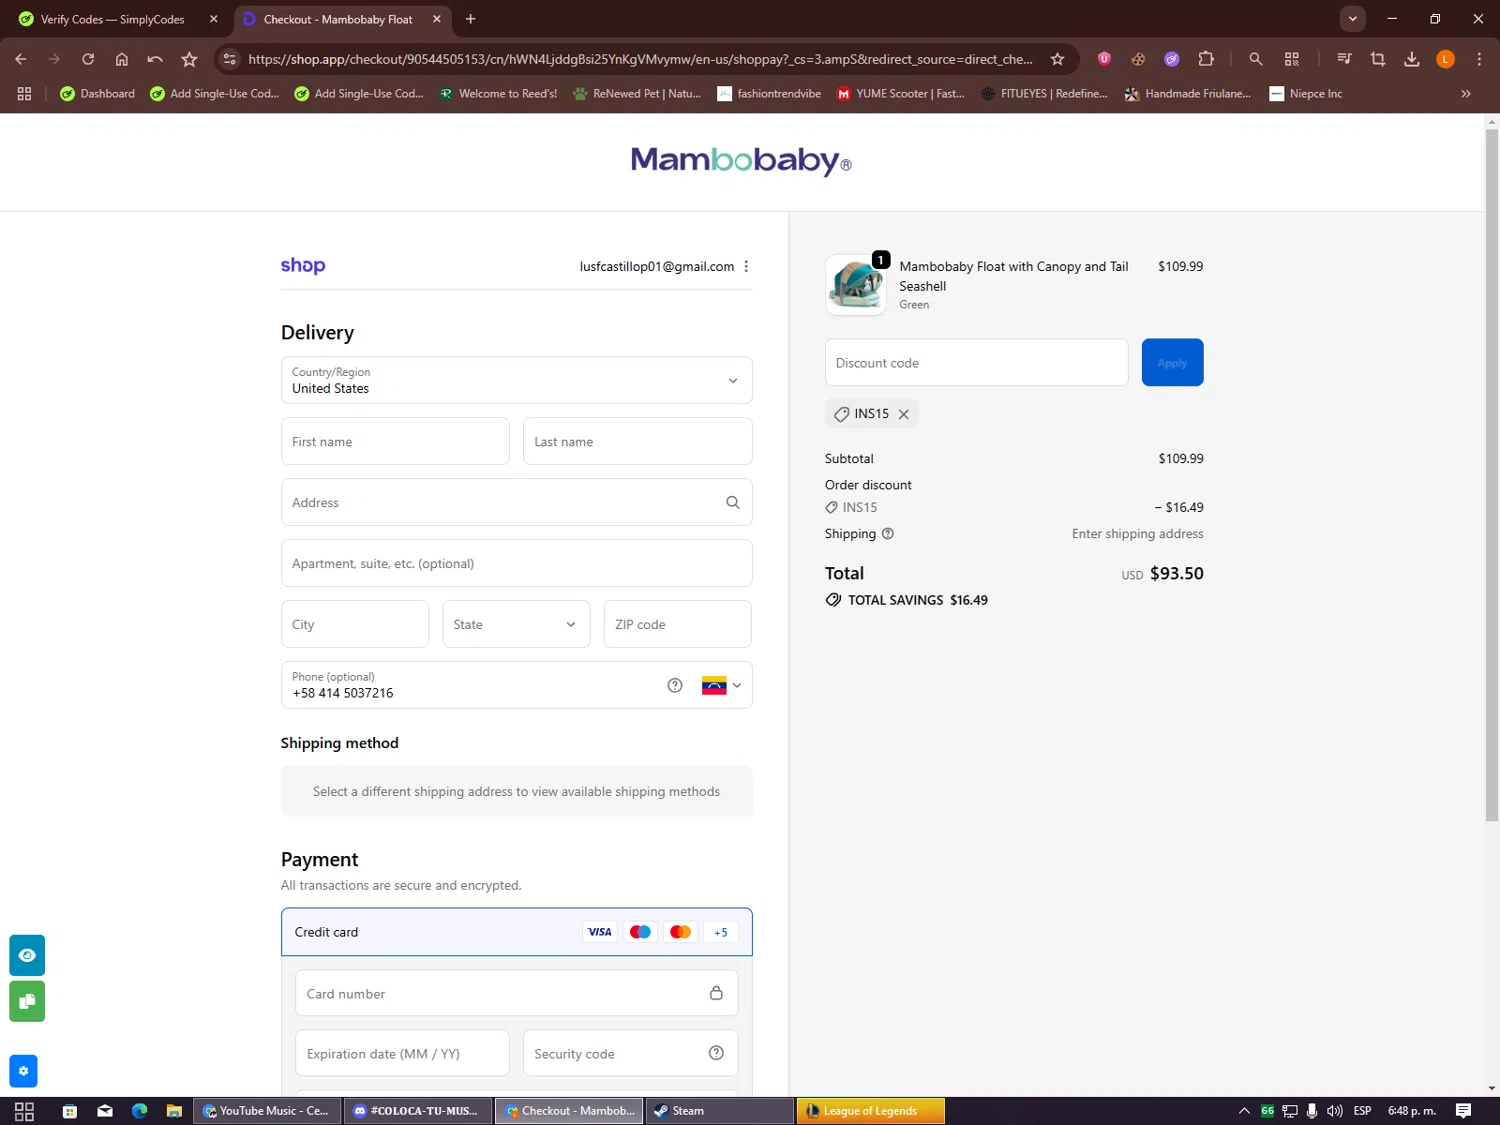The image size is (1500, 1125).
Task: Click the Mastercard icon
Action: click(x=680, y=932)
